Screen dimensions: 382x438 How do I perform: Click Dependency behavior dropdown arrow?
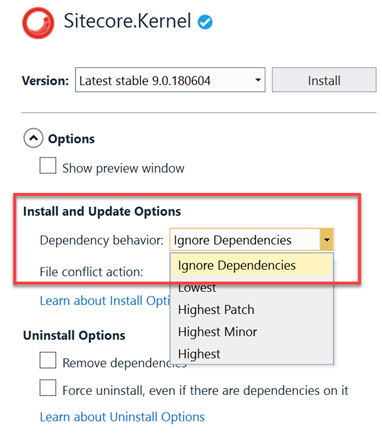327,239
